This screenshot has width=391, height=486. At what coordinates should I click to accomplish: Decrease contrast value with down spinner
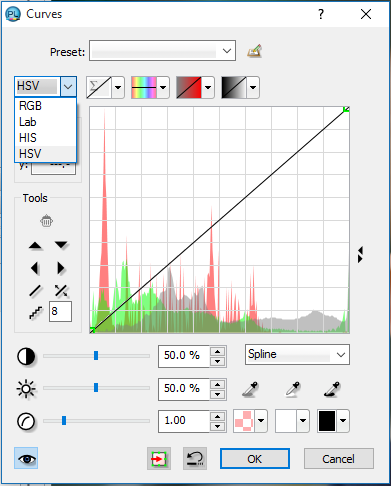coord(218,362)
